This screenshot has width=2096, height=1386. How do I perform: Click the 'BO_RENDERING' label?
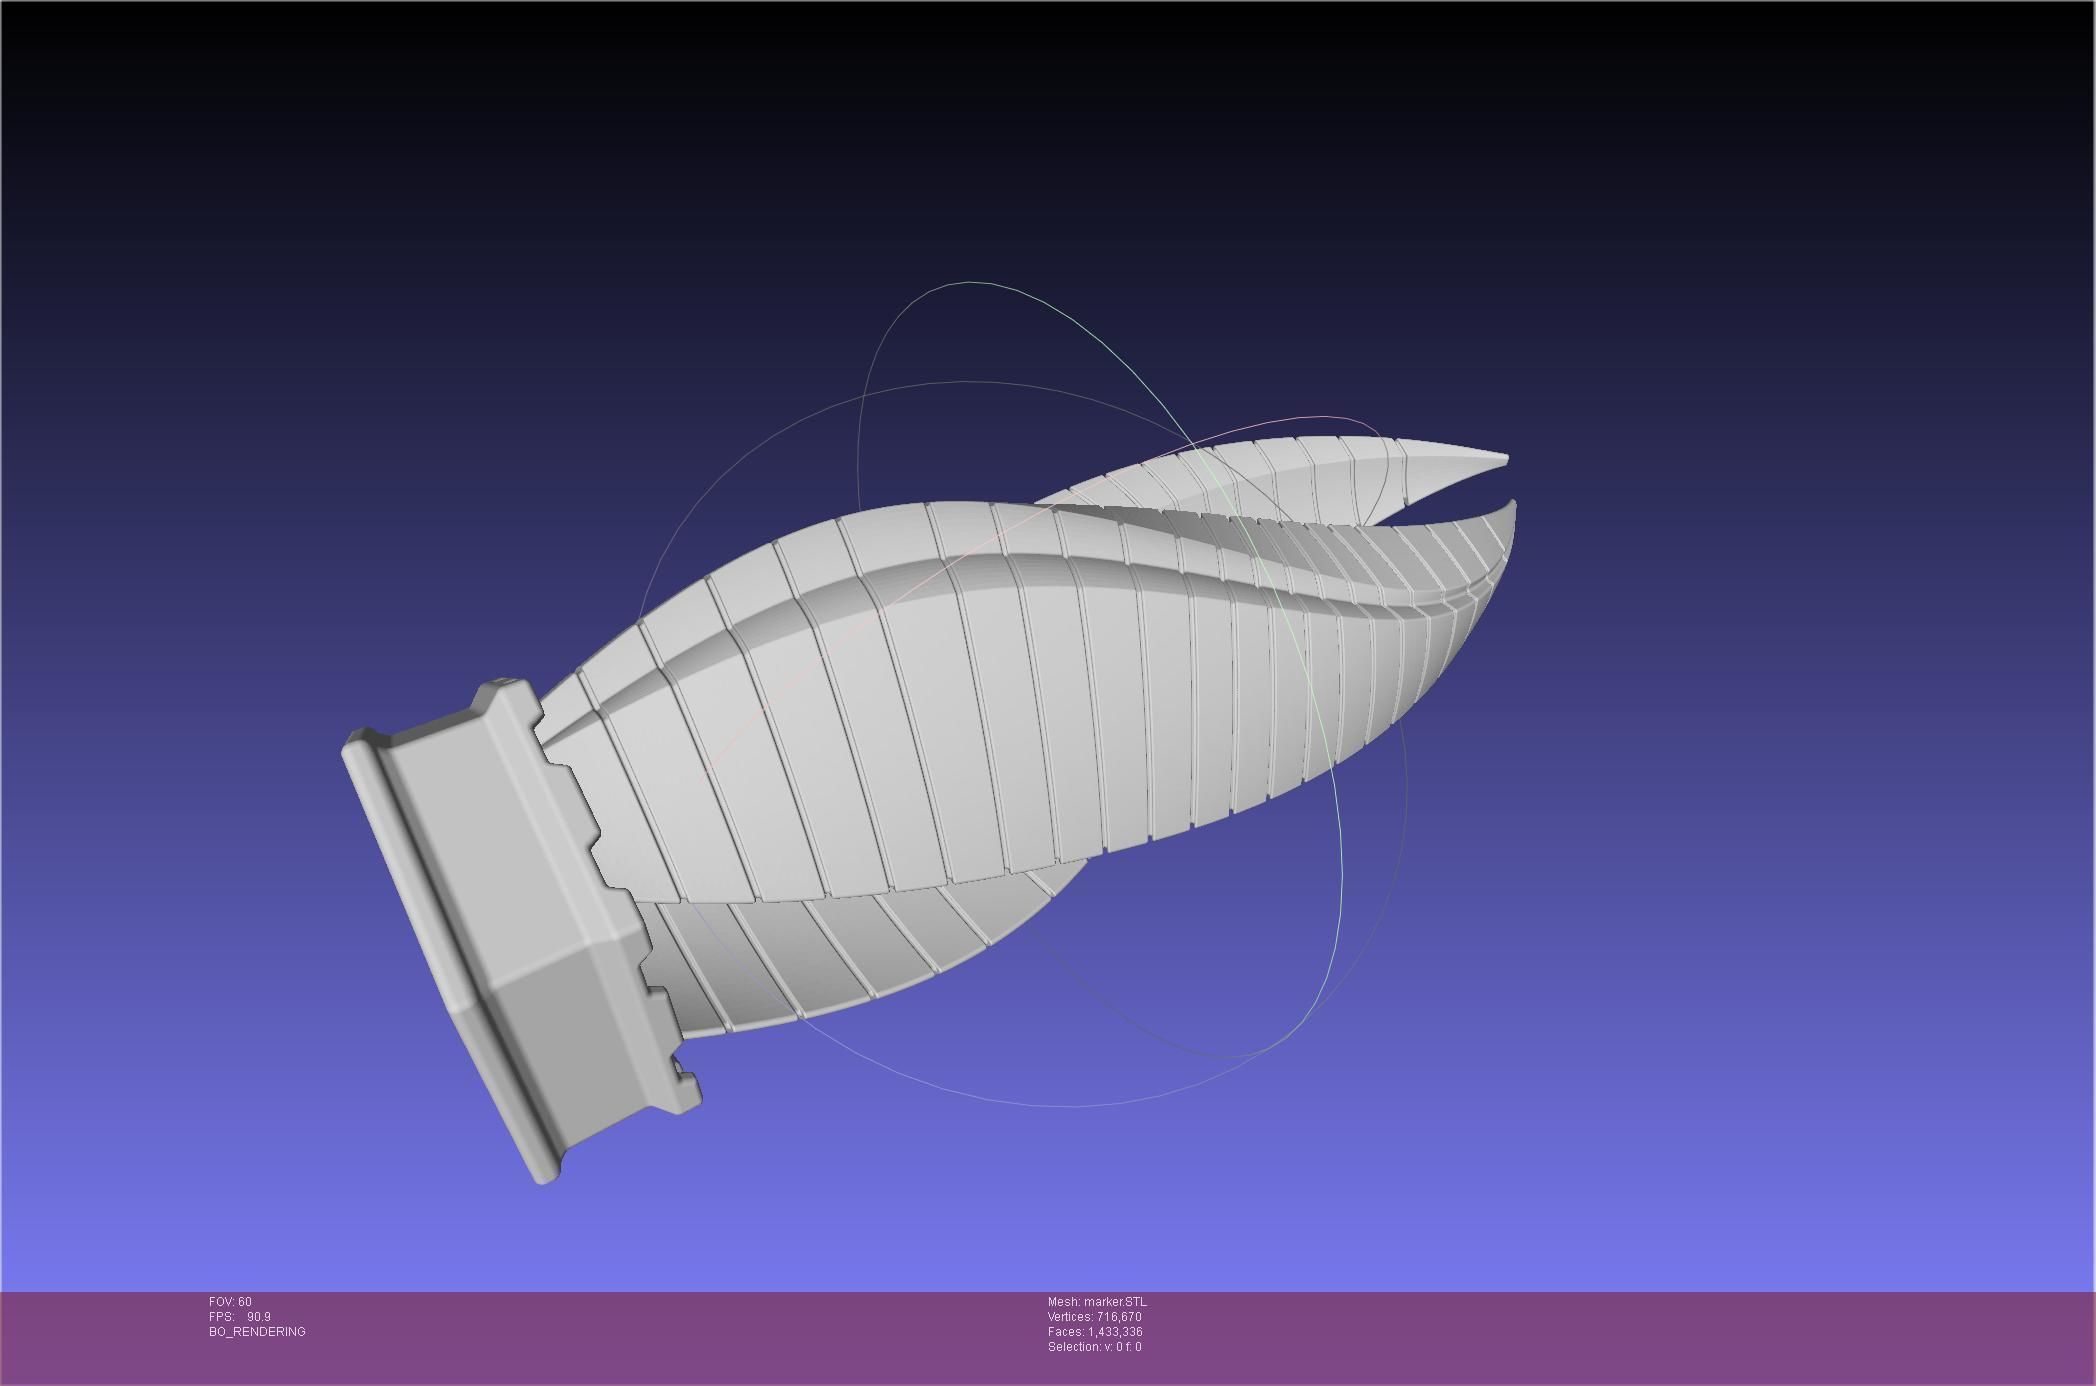[257, 1332]
